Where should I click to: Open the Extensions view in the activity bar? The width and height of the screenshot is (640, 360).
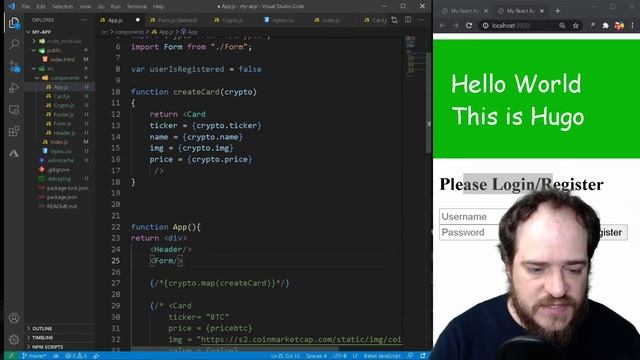tap(14, 131)
